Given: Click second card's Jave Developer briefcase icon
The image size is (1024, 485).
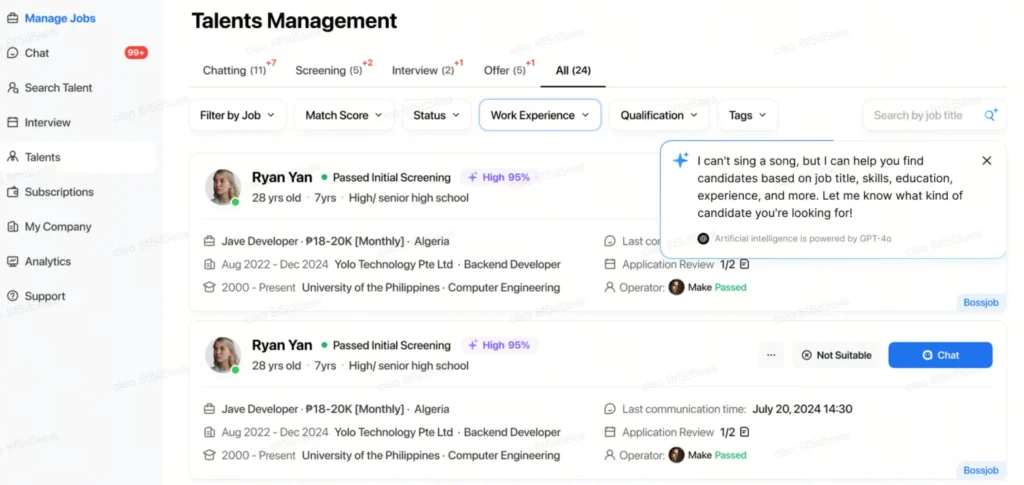Looking at the screenshot, I should coord(209,409).
